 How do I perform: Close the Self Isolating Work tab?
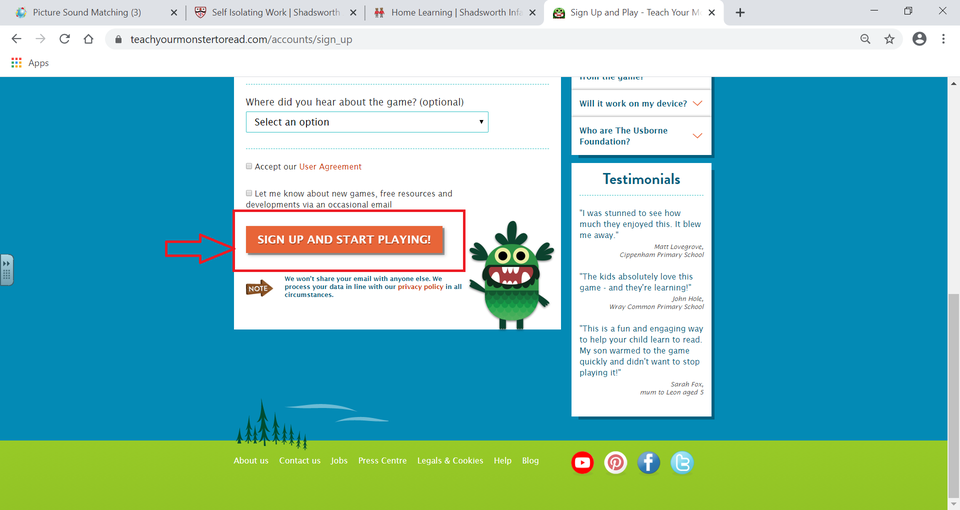(x=354, y=12)
